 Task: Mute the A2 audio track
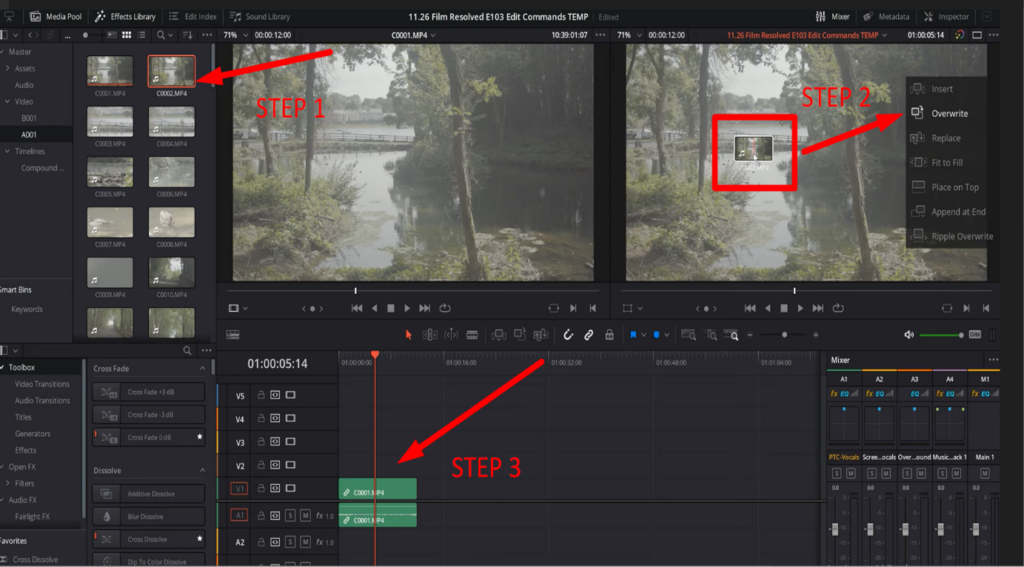click(305, 542)
